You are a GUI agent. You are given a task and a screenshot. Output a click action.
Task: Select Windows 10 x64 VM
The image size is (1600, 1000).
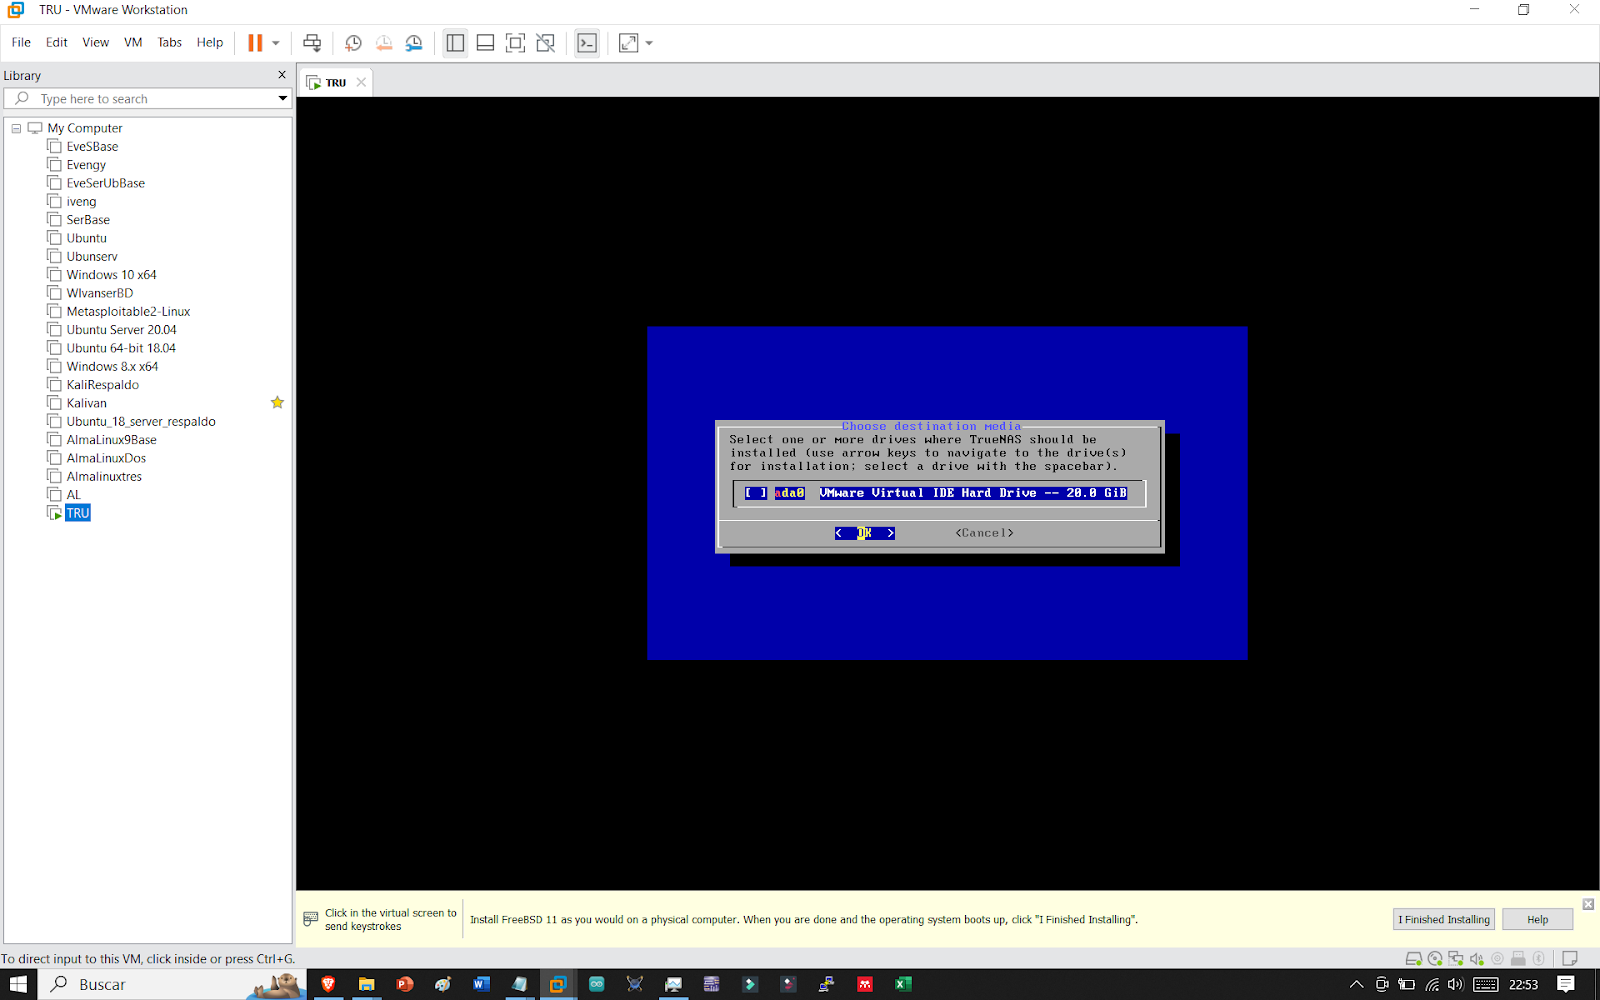point(111,275)
